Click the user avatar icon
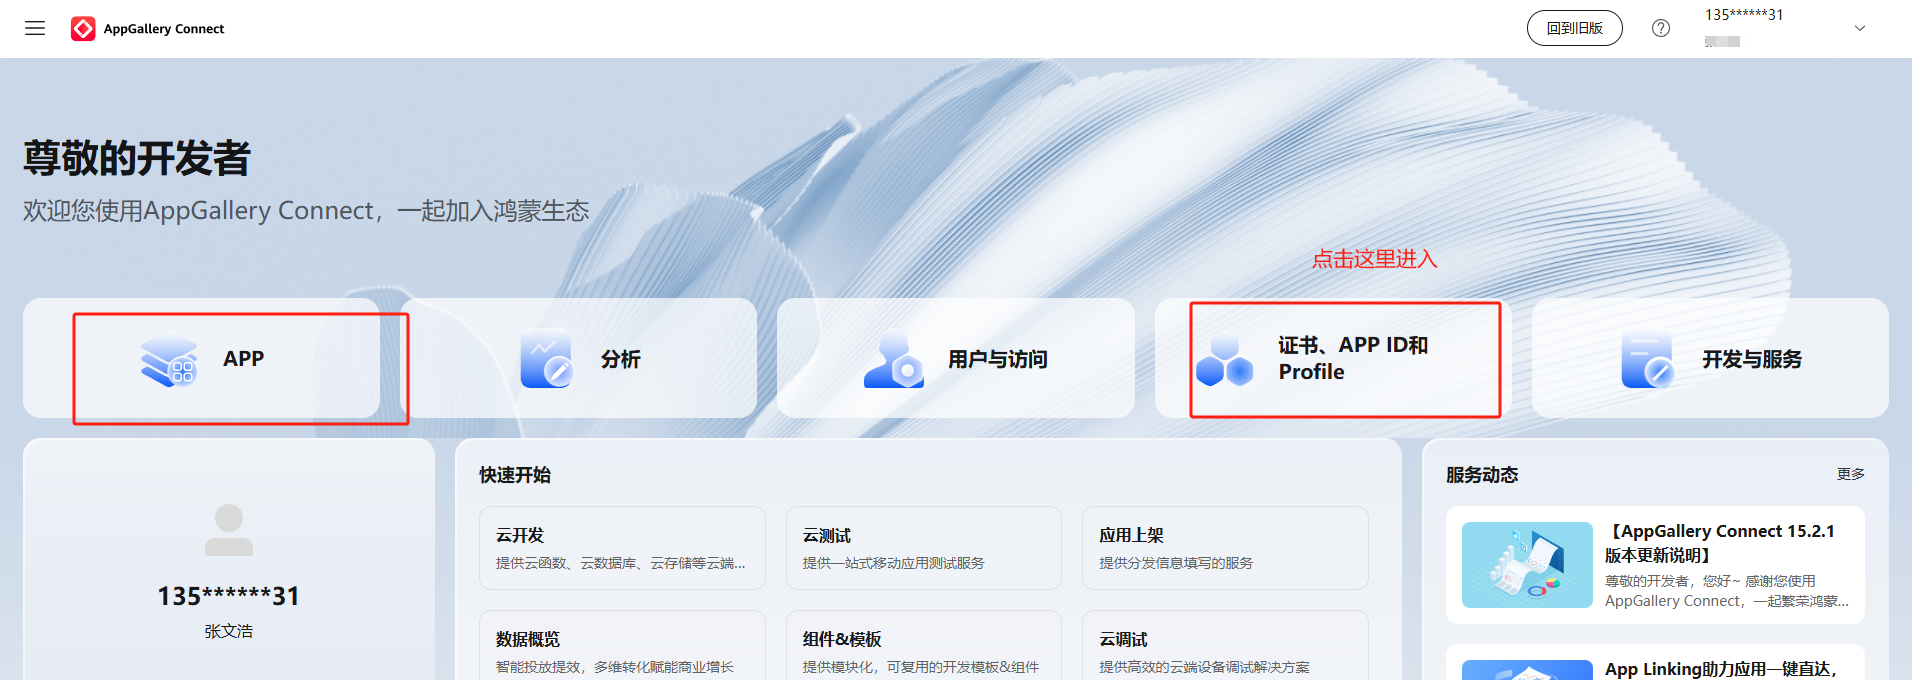 pos(229,530)
